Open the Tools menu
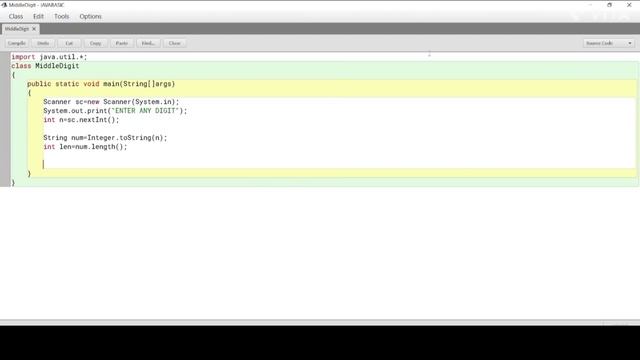Image resolution: width=640 pixels, height=360 pixels. (x=62, y=16)
